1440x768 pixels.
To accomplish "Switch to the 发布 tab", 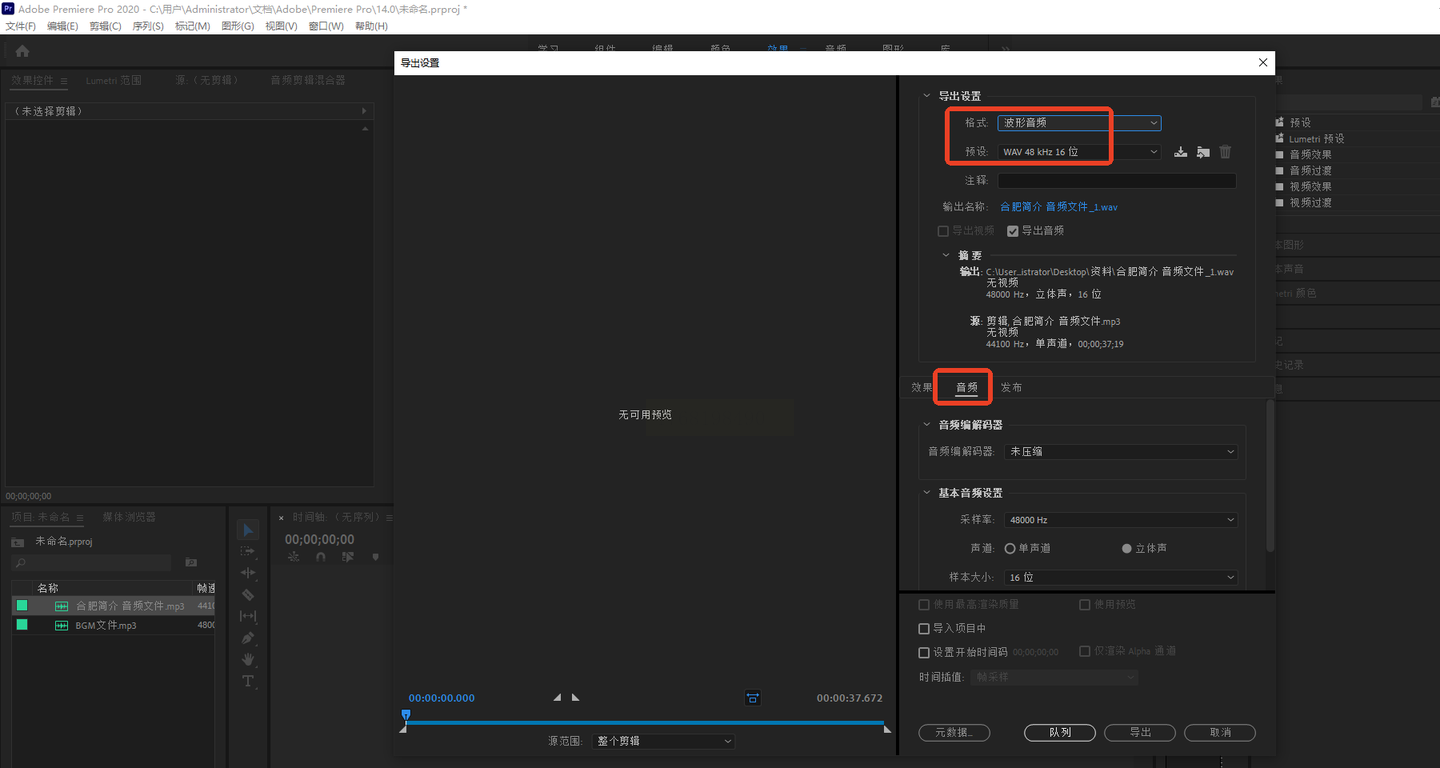I will tap(1011, 387).
